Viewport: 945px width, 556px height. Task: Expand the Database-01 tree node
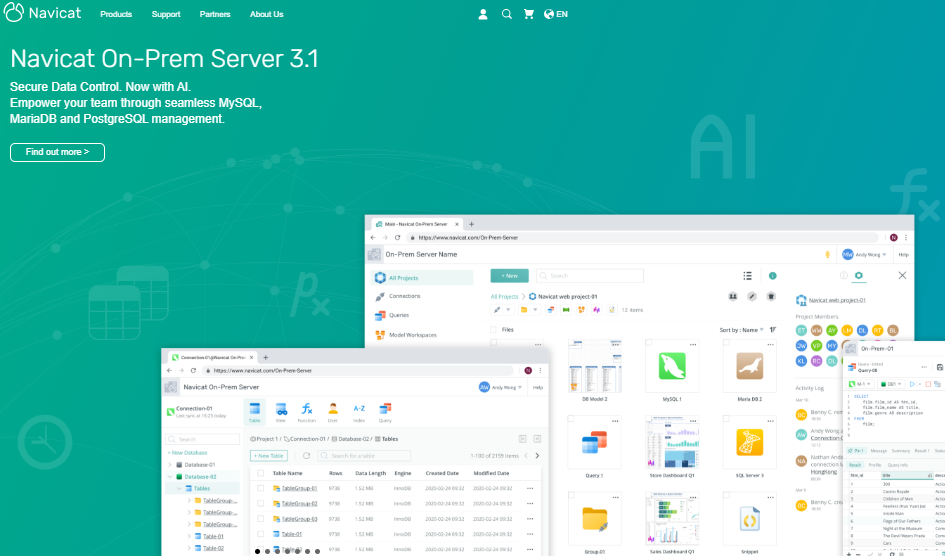[170, 464]
